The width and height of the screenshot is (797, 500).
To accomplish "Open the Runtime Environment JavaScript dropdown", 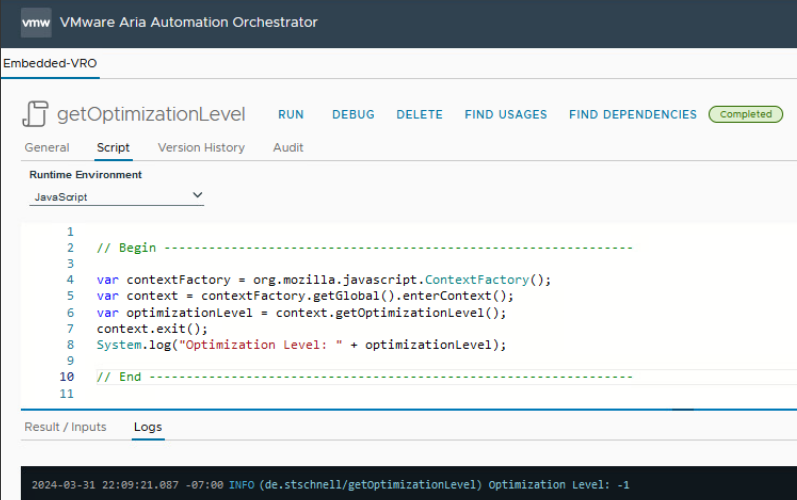I will click(116, 197).
